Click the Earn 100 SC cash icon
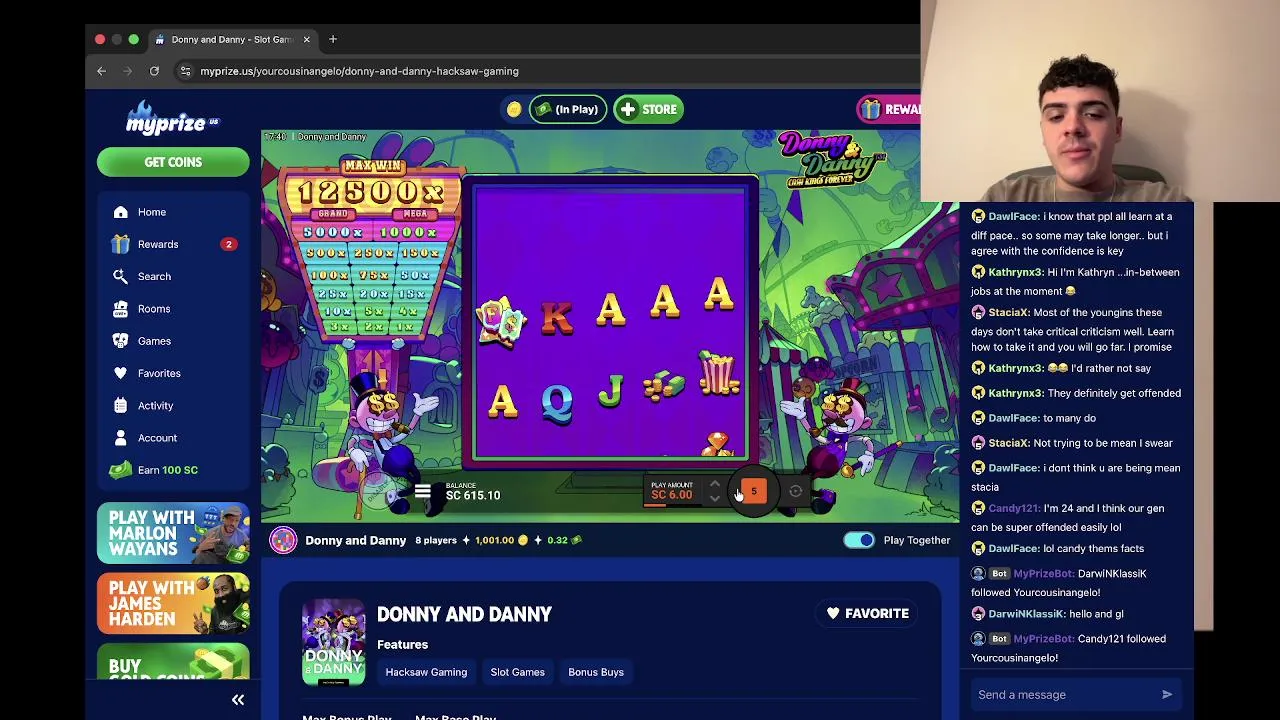Screen dimensions: 1280x720 (120, 470)
